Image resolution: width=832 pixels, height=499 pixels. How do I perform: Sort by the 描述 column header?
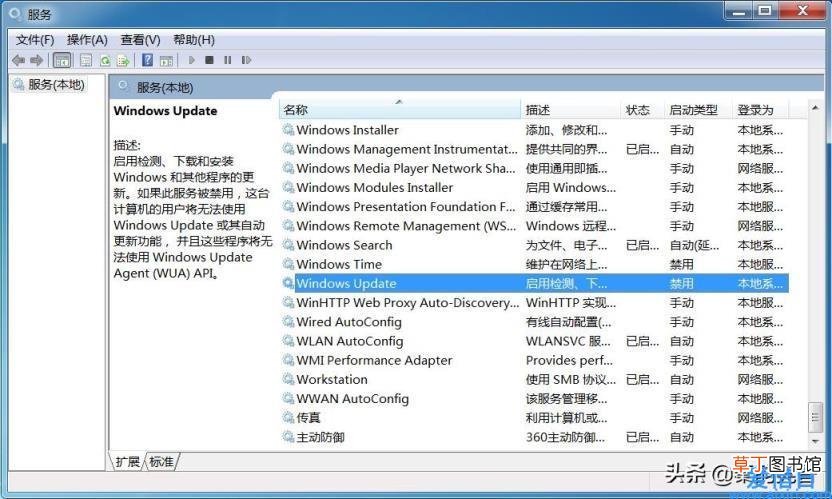click(571, 110)
